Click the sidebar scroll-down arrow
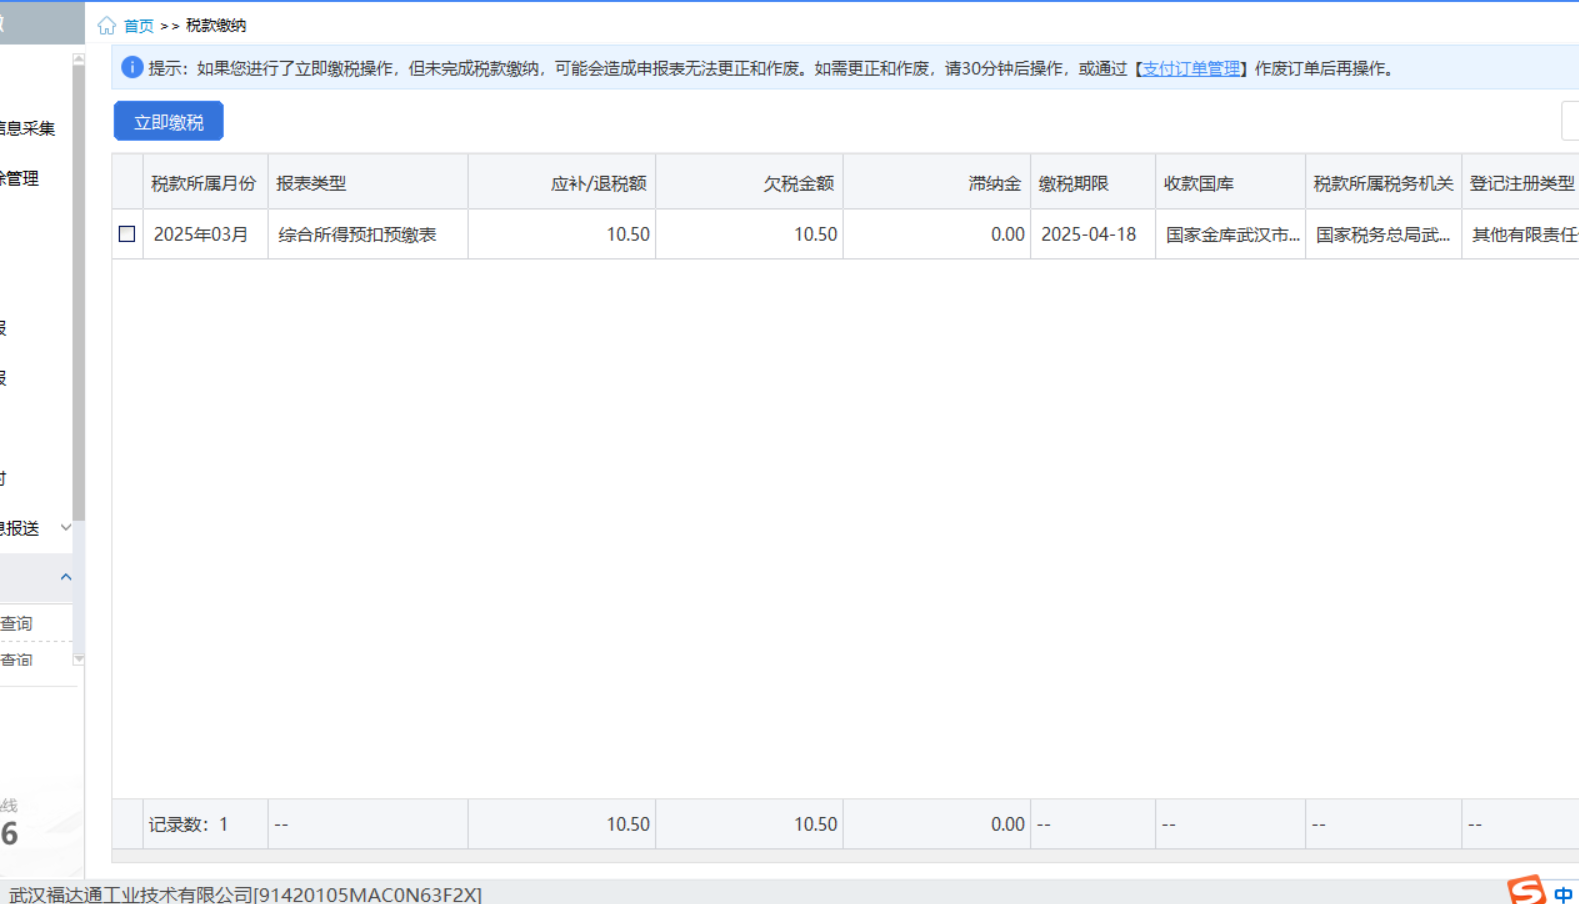The height and width of the screenshot is (904, 1579). pyautogui.click(x=79, y=660)
